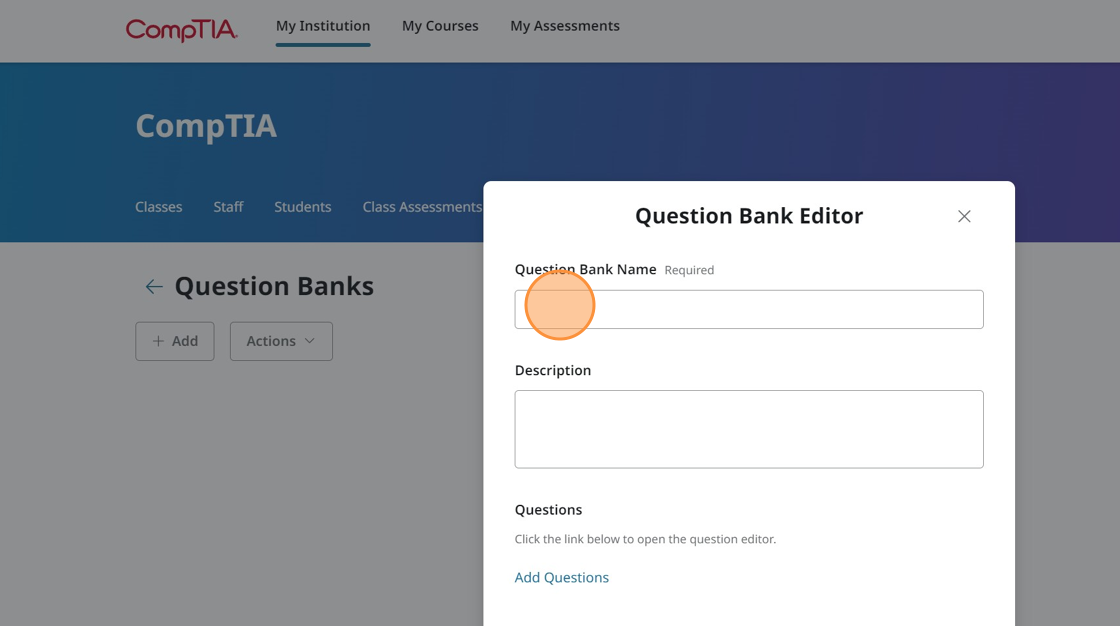Open the Staff tab
The width and height of the screenshot is (1120, 626).
coord(228,207)
